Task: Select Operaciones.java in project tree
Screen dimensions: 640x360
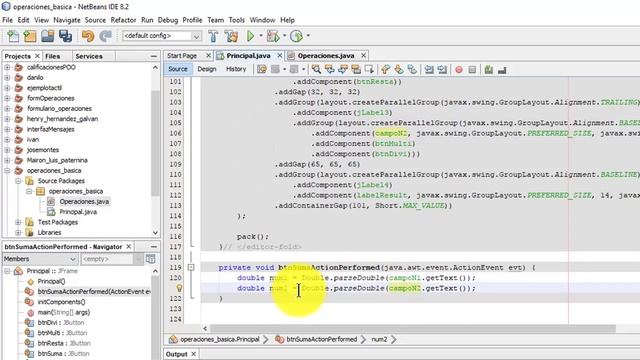Action: point(84,202)
